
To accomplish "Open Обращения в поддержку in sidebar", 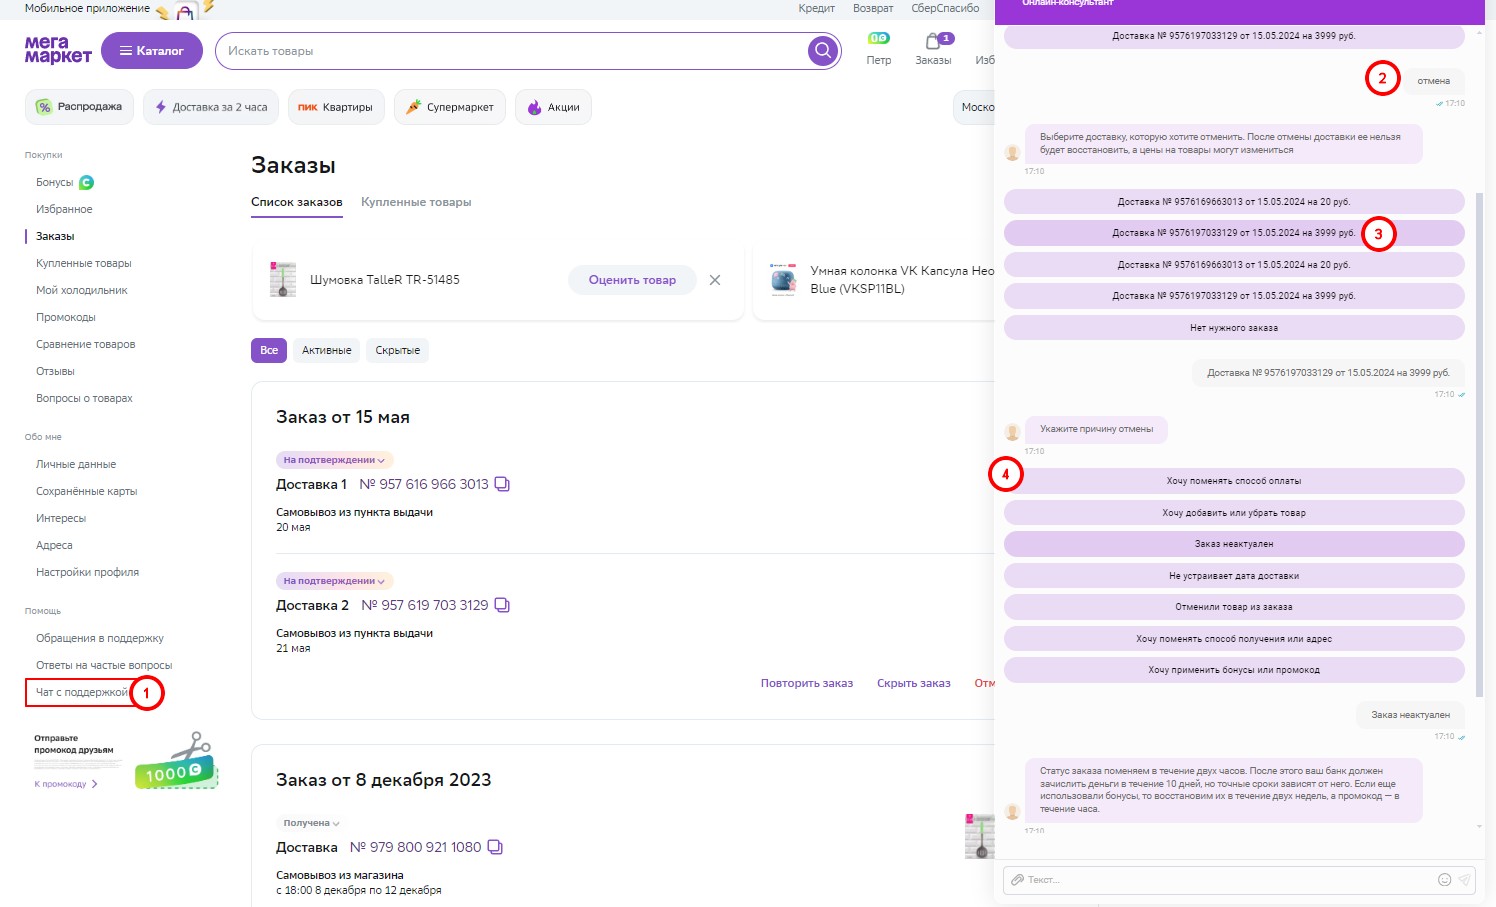I will pos(100,638).
